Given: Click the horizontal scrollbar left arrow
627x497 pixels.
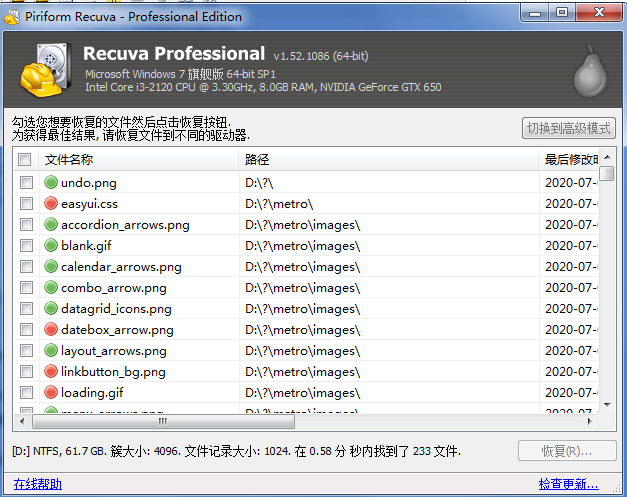Looking at the screenshot, I should pos(22,421).
